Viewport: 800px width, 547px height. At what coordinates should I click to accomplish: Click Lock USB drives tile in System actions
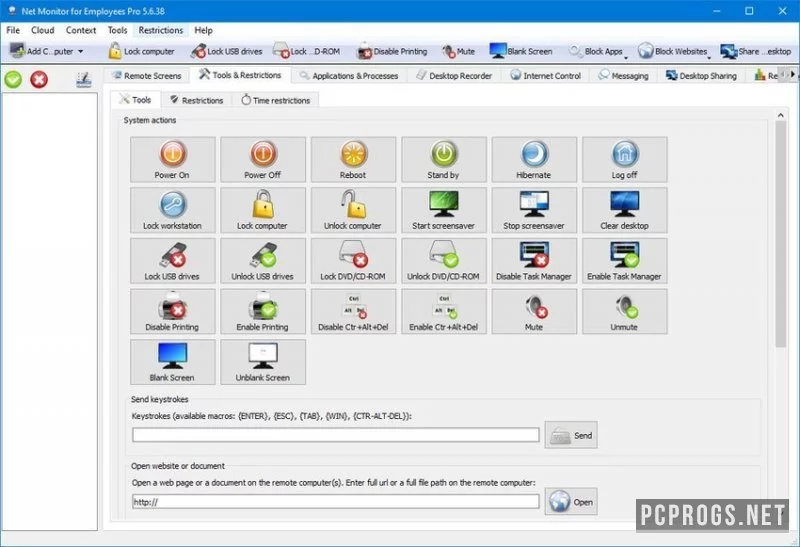click(172, 260)
